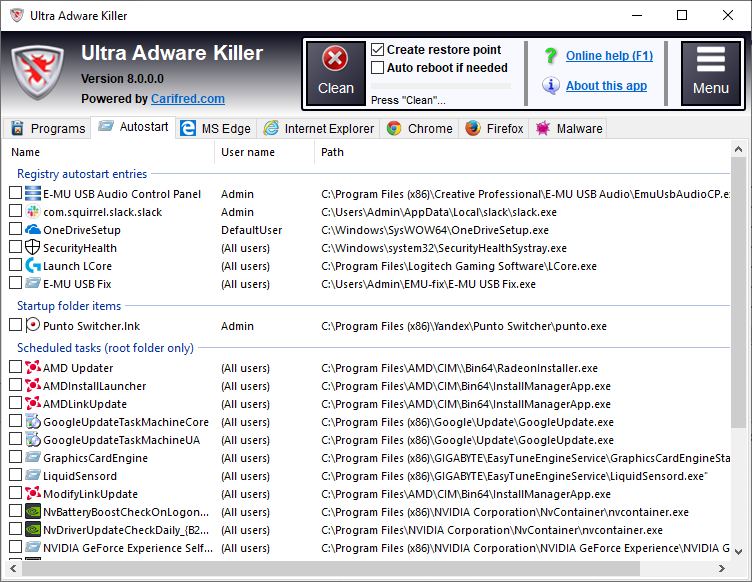752x582 pixels.
Task: Open the Carifred.com link
Action: click(x=188, y=99)
